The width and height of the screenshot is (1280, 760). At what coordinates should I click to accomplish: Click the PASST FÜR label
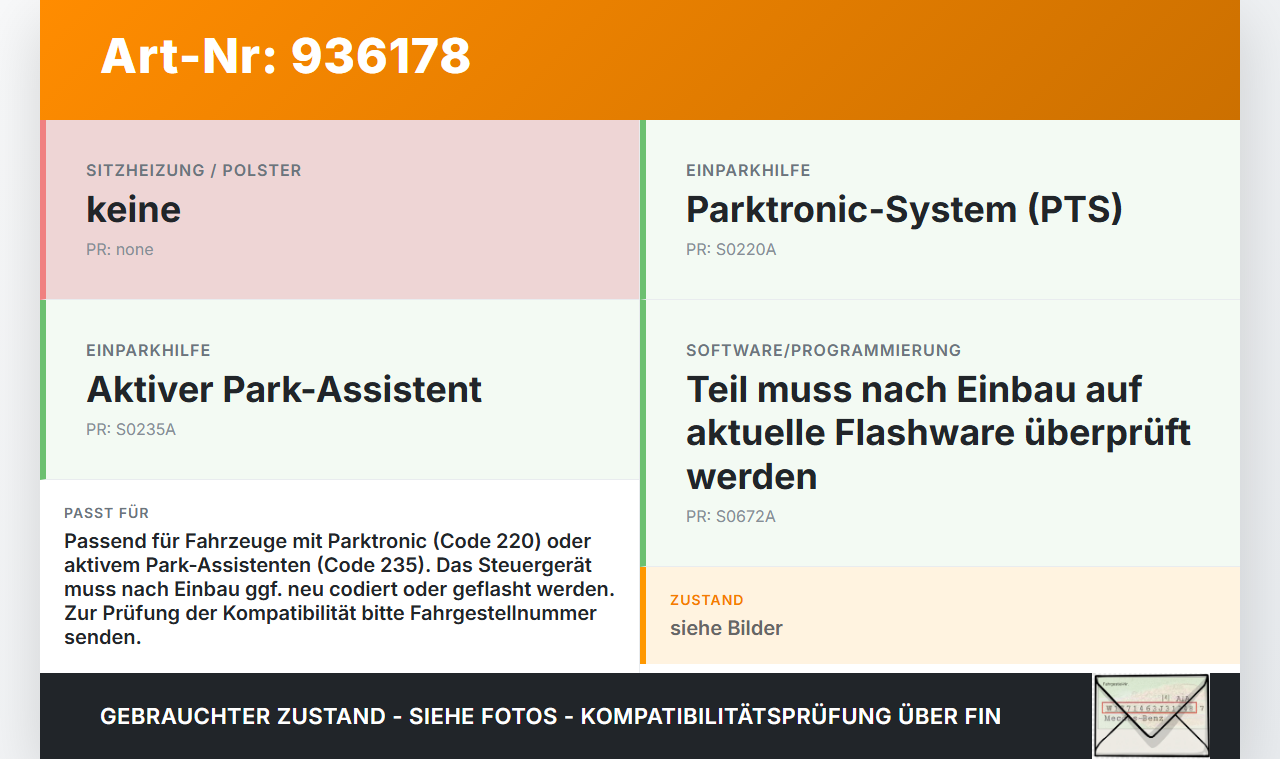107,513
